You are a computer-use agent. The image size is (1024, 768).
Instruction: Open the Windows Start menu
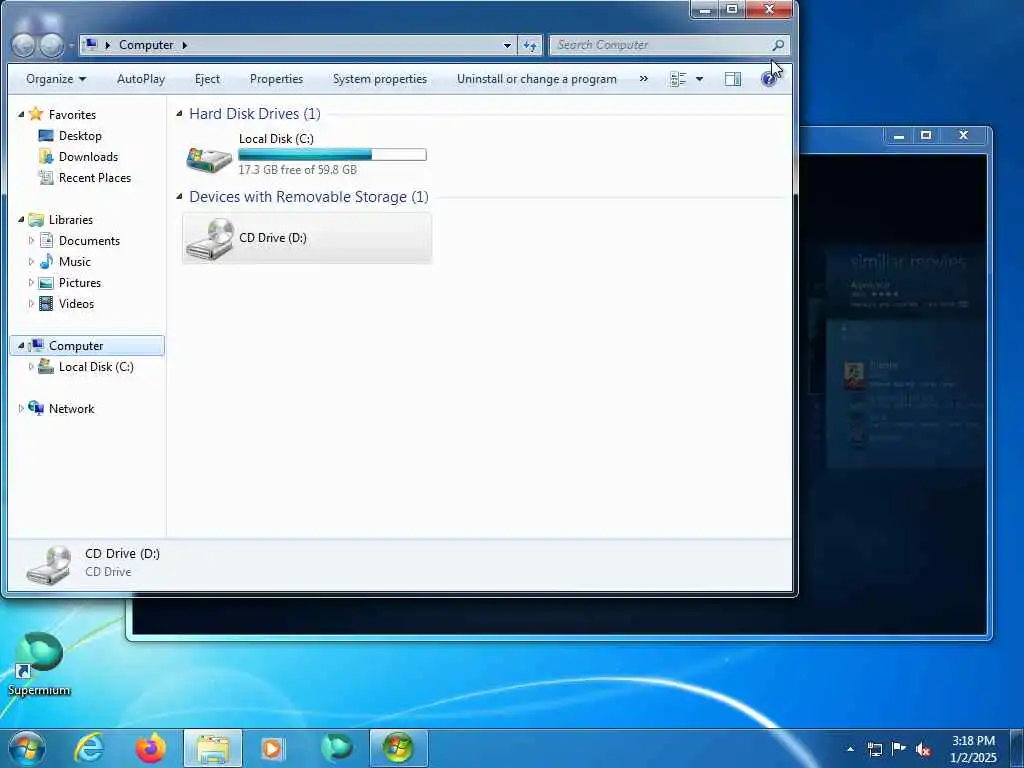coord(27,748)
